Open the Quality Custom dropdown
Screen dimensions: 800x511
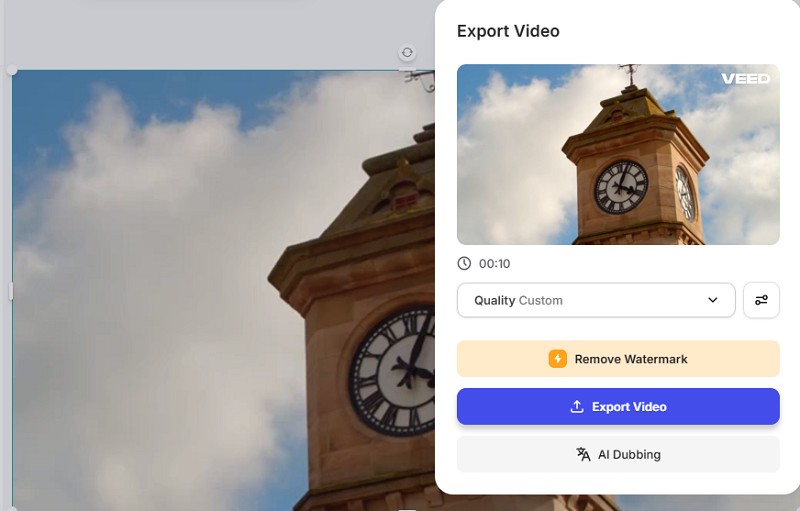click(x=596, y=300)
